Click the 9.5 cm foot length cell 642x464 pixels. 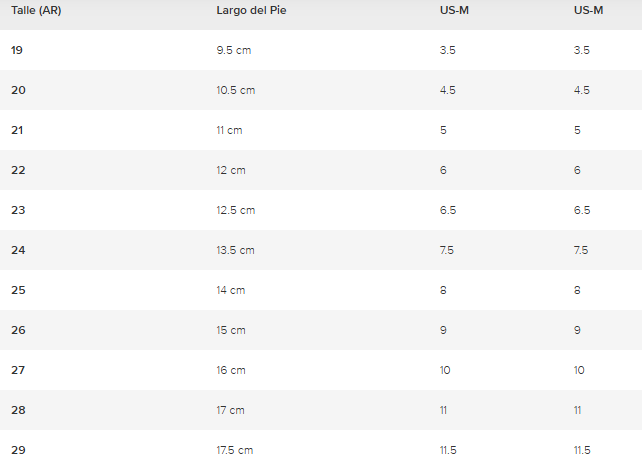click(x=234, y=50)
